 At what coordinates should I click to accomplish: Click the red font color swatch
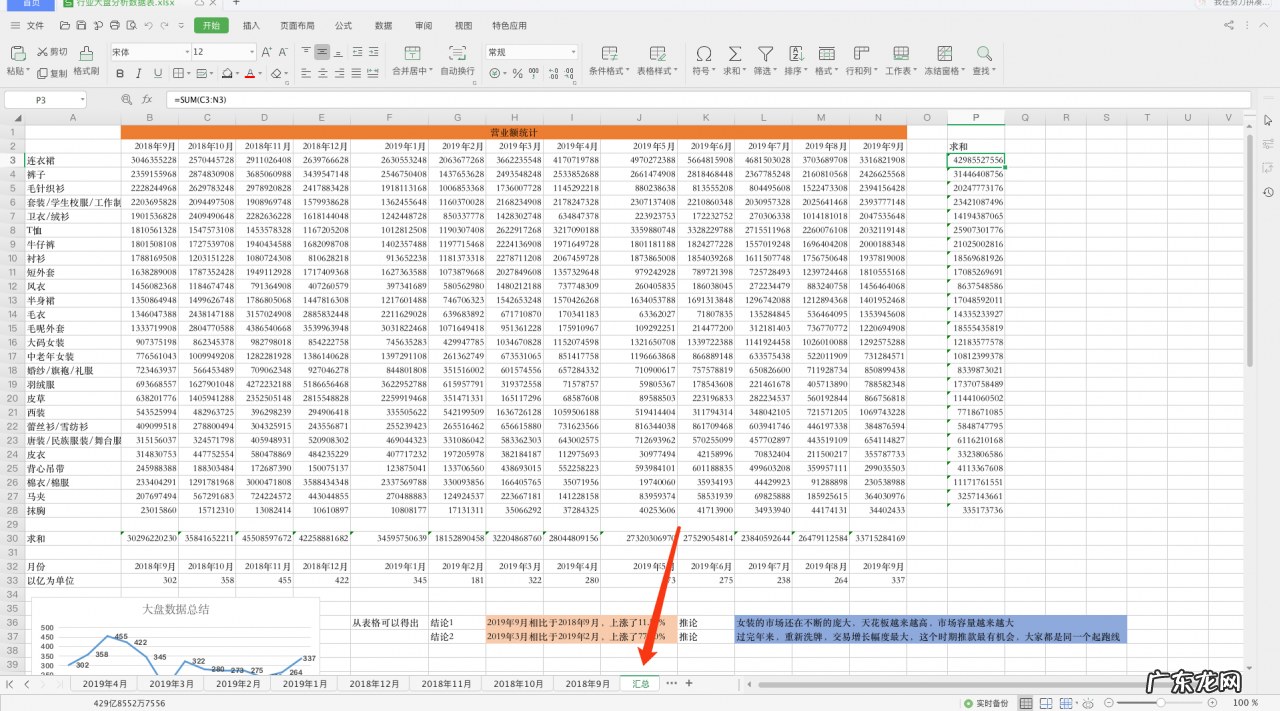249,73
